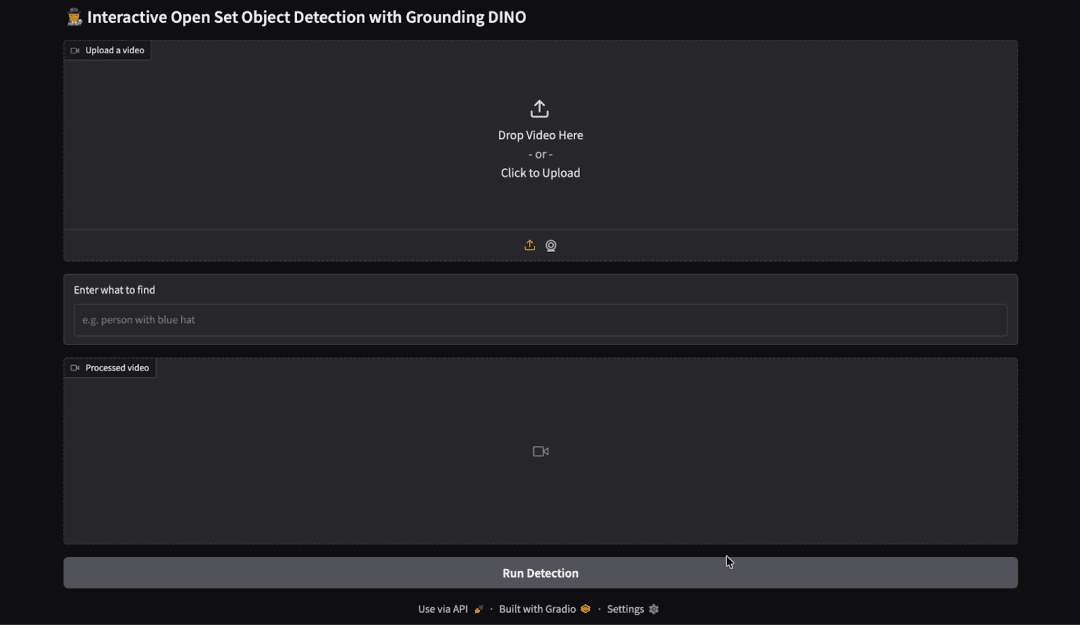Click the Click to Upload text
This screenshot has height=625, width=1080.
coord(540,173)
